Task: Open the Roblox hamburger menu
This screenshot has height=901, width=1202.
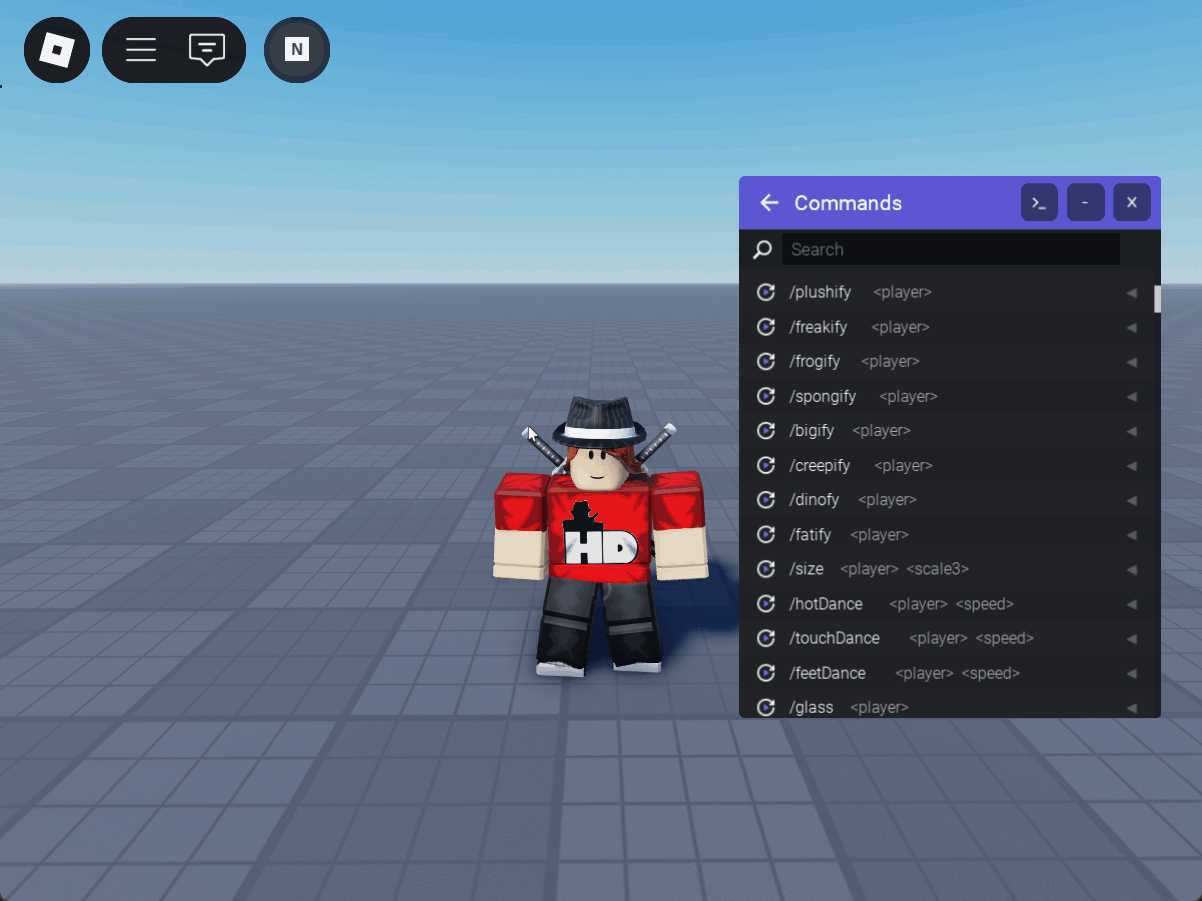Action: click(x=140, y=49)
